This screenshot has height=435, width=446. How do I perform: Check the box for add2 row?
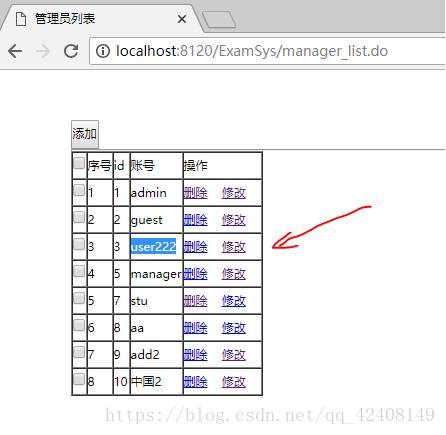point(79,352)
